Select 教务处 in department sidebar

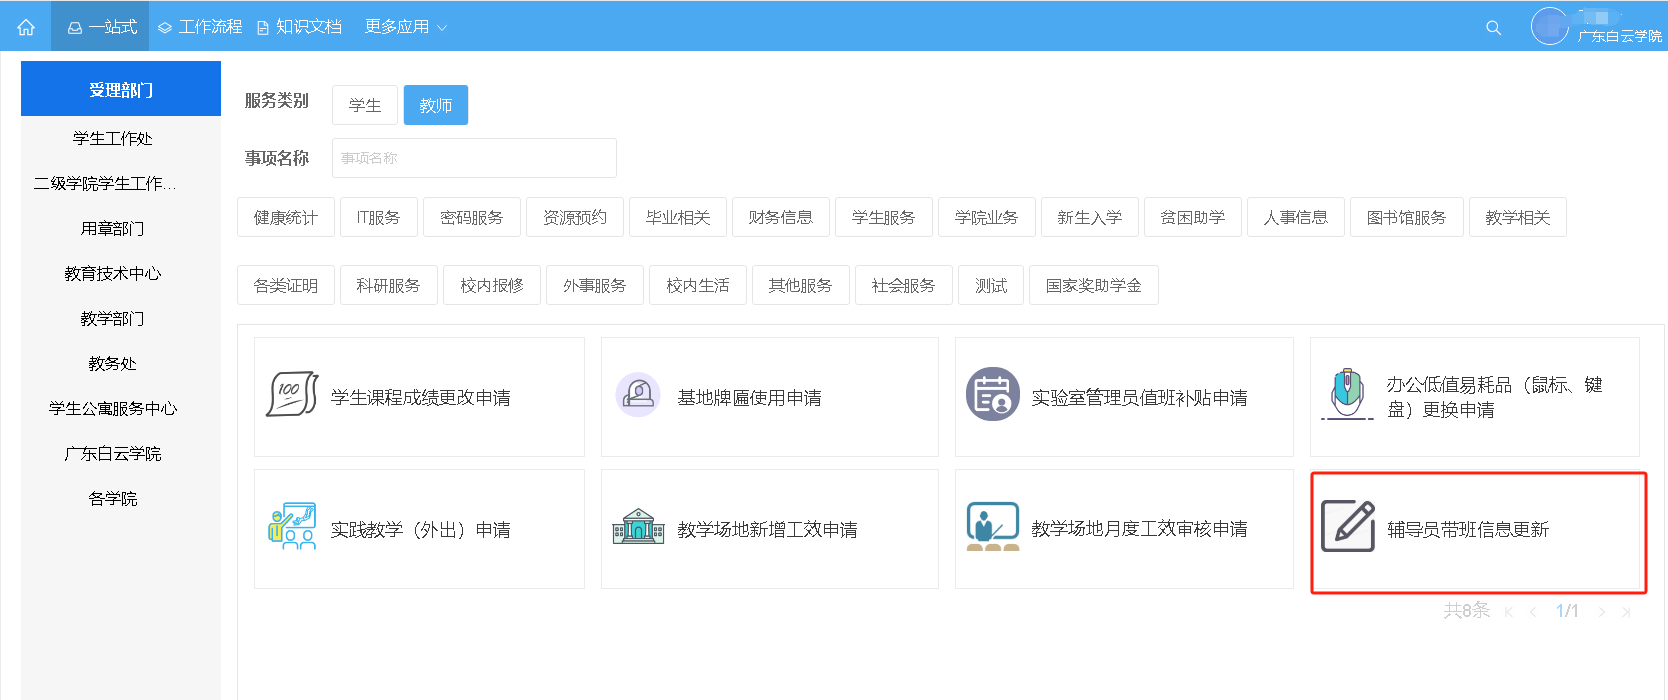point(112,363)
